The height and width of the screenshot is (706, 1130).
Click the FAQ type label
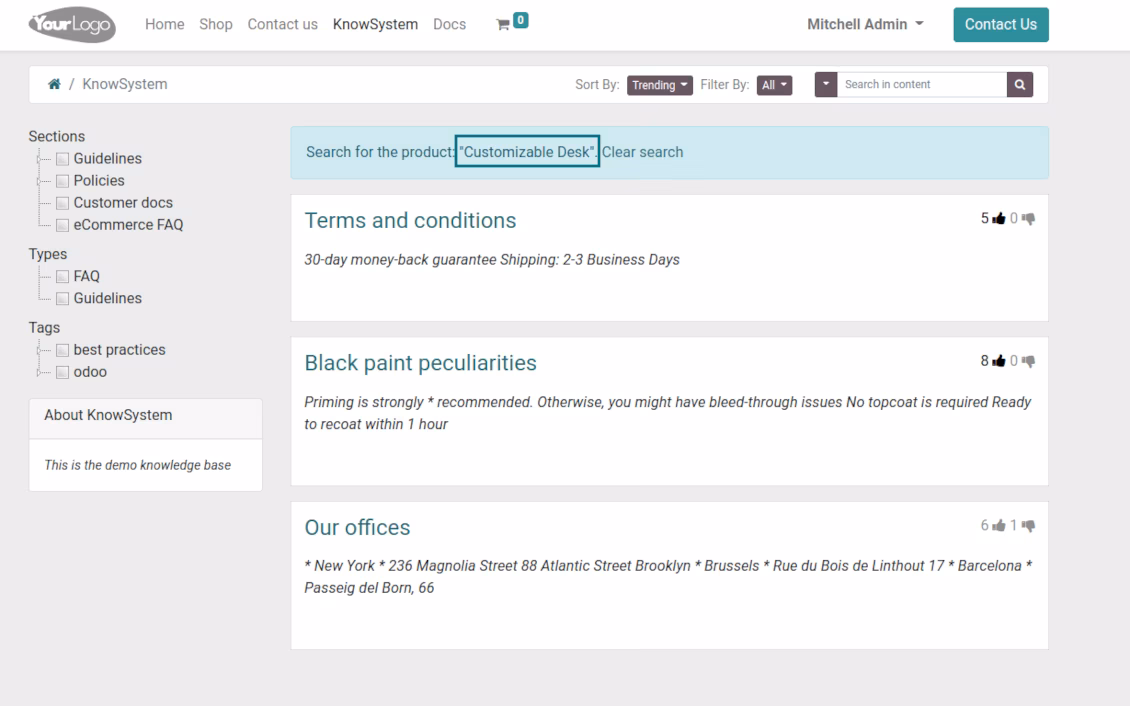(86, 277)
